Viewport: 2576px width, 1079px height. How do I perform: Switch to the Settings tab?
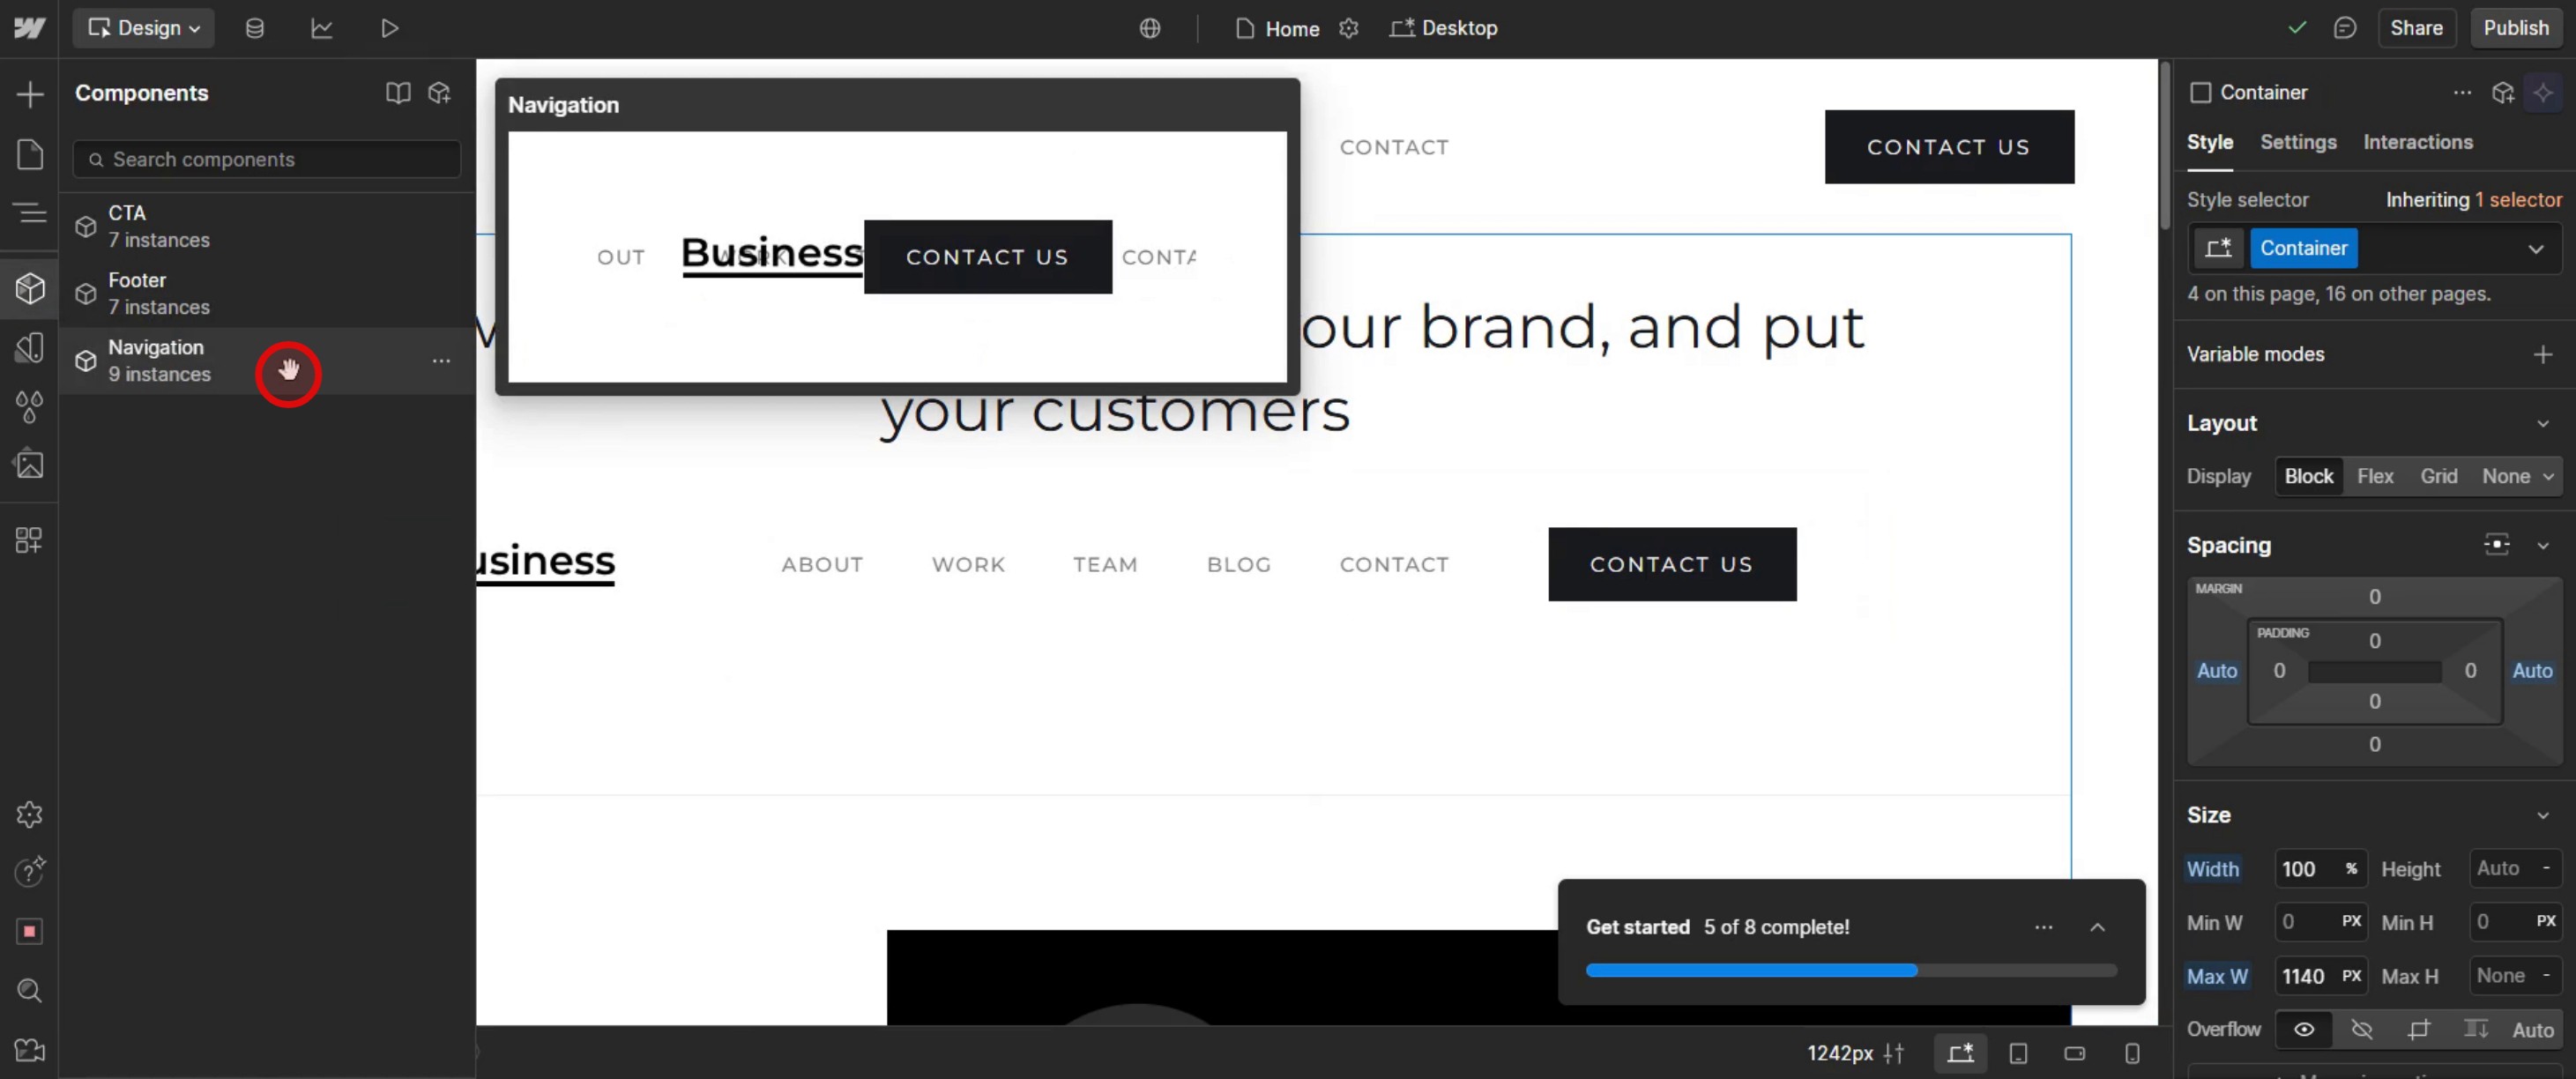click(x=2297, y=142)
